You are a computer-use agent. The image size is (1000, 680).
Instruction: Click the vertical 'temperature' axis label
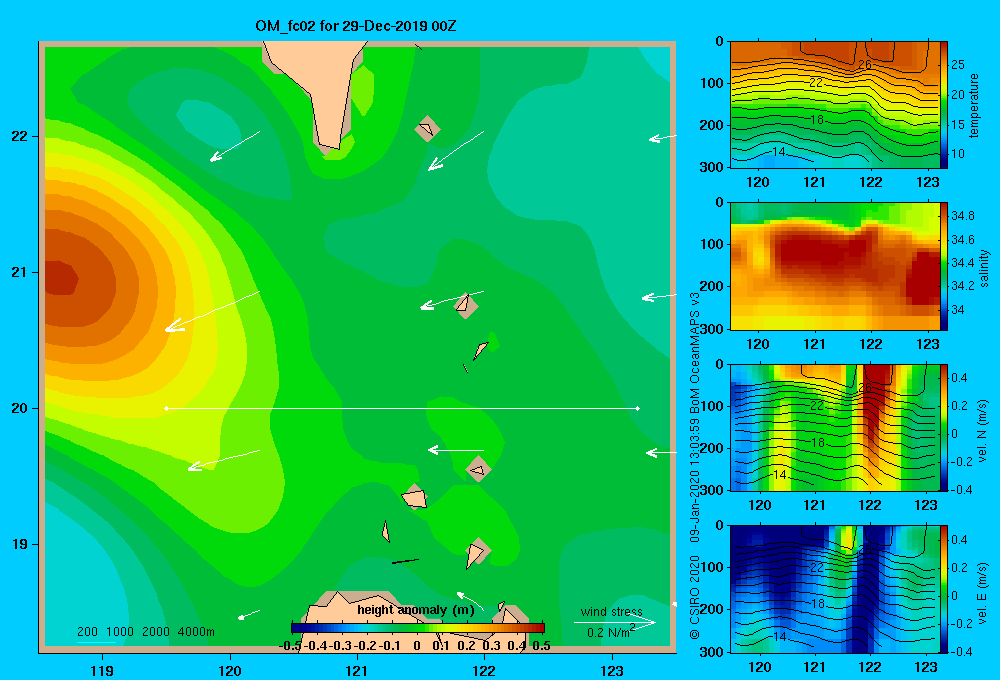(x=974, y=105)
